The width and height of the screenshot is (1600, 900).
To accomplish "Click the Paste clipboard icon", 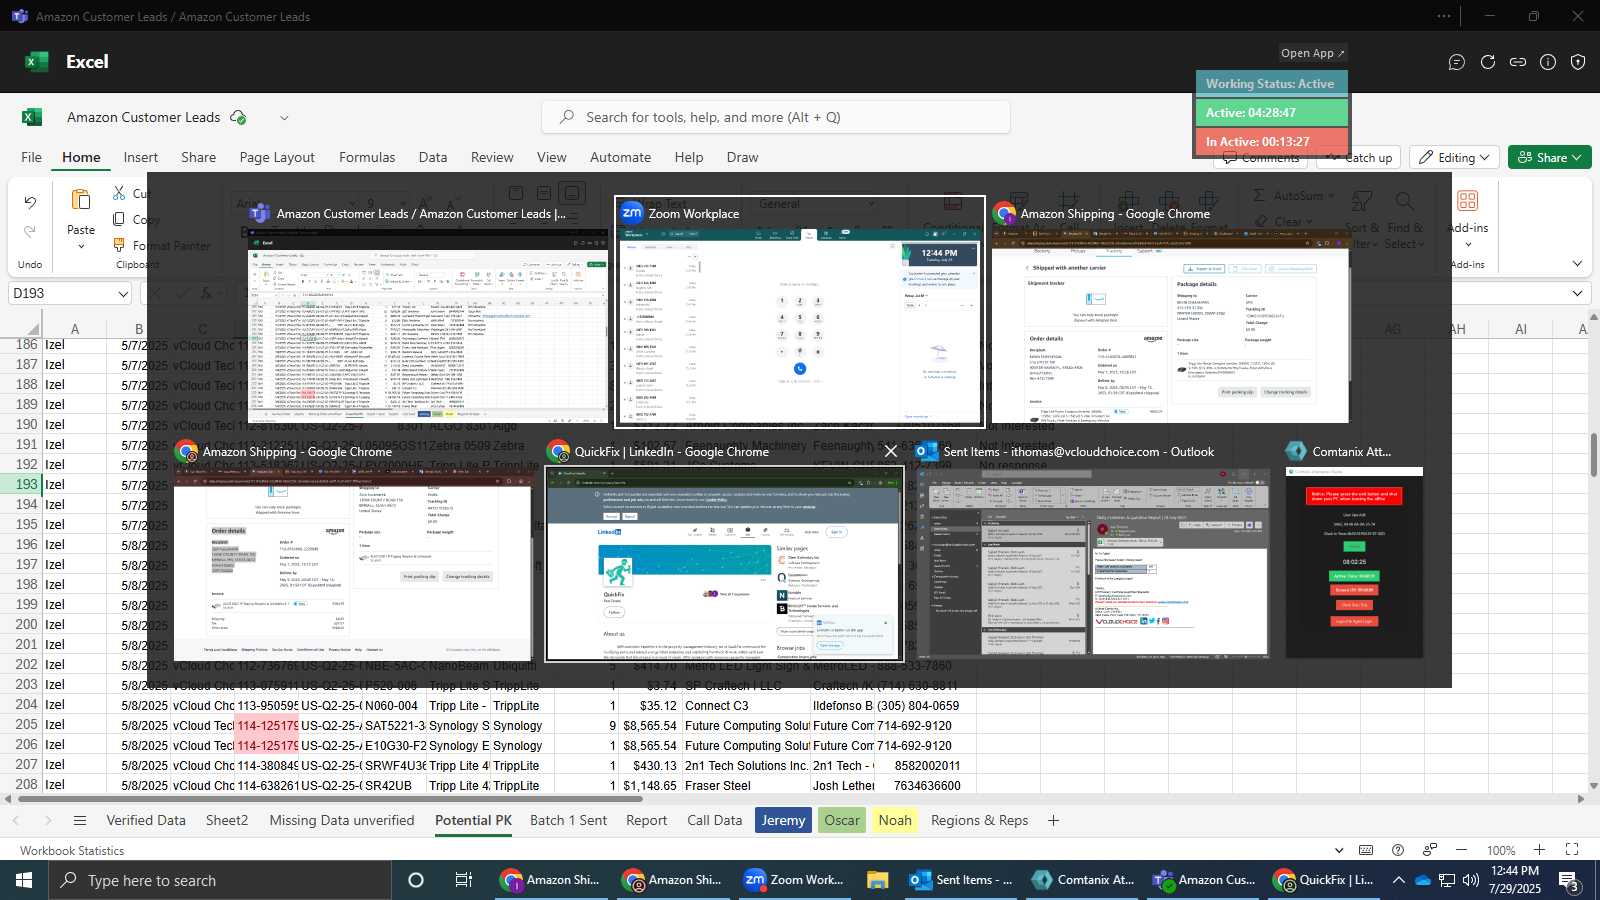I will (x=81, y=200).
